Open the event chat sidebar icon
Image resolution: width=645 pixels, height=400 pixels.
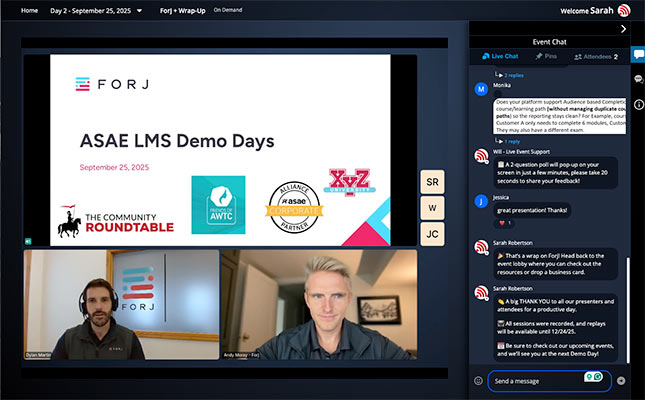click(x=638, y=55)
